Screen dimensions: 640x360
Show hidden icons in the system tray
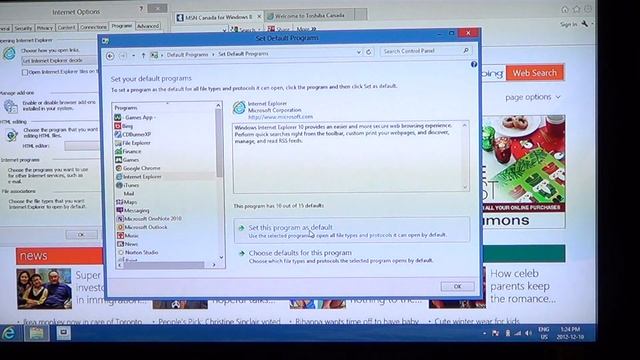coord(484,333)
